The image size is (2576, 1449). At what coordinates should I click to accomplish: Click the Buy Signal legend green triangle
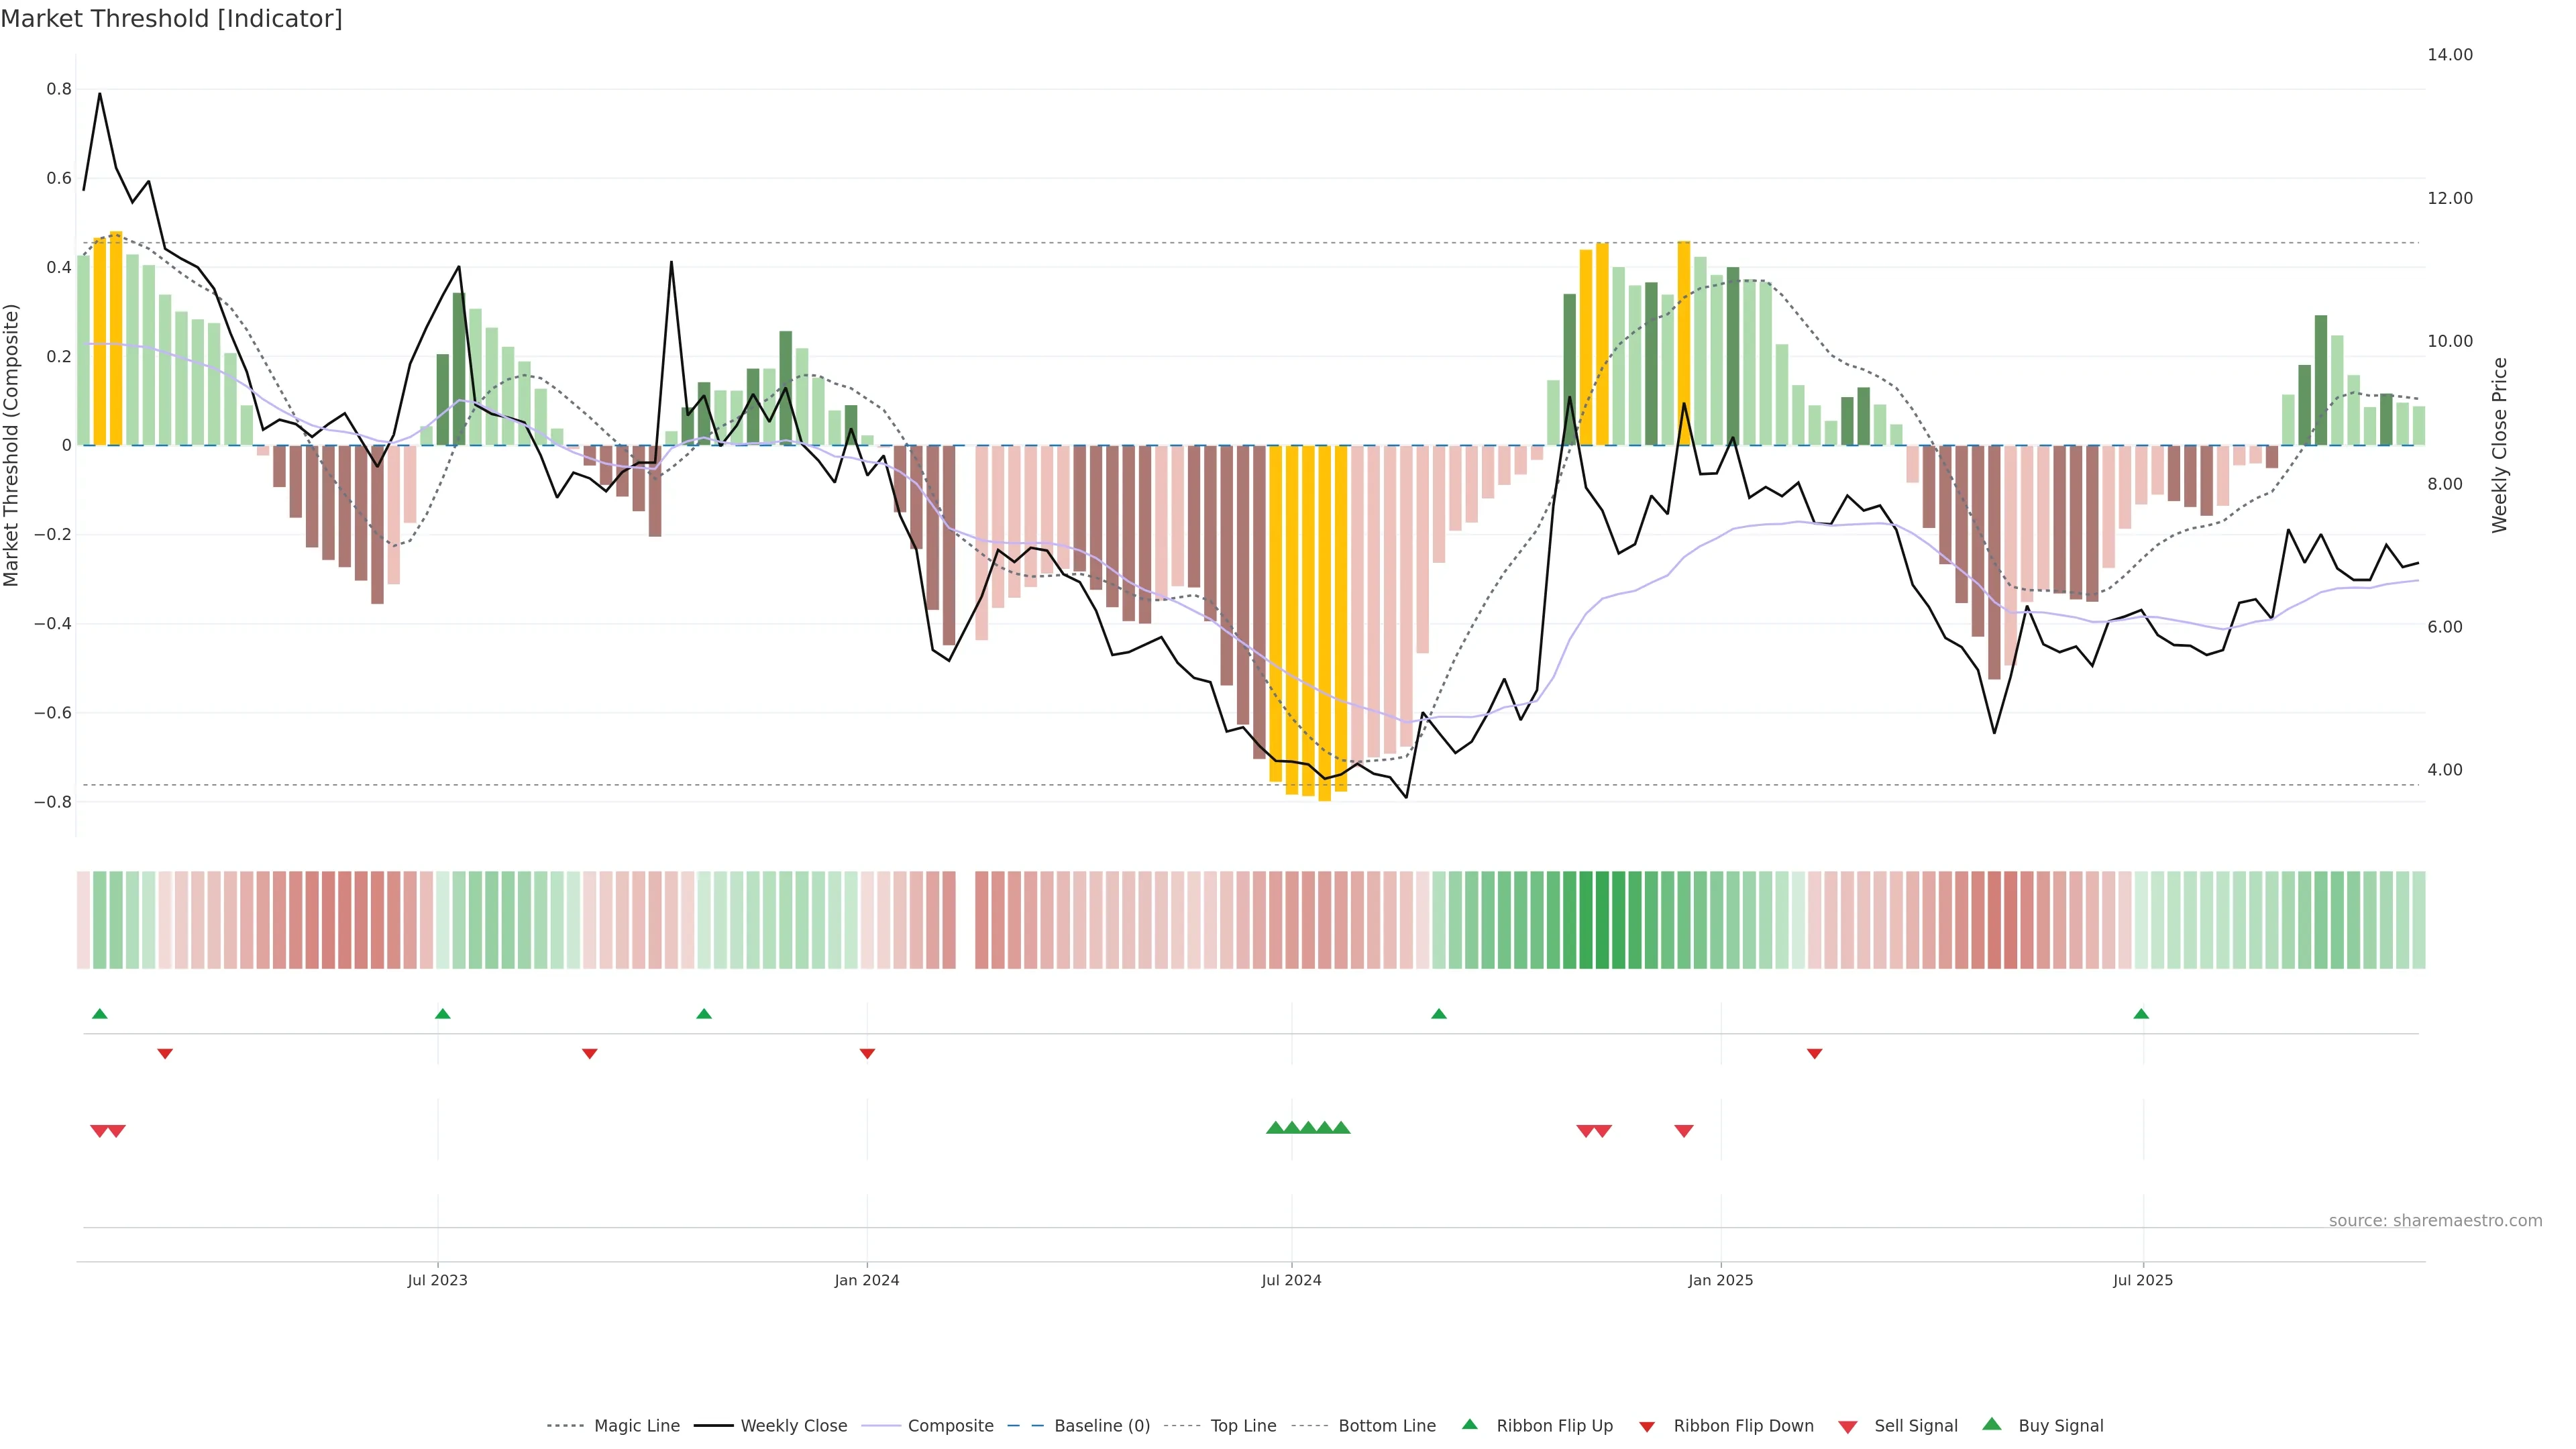pos(1991,1424)
